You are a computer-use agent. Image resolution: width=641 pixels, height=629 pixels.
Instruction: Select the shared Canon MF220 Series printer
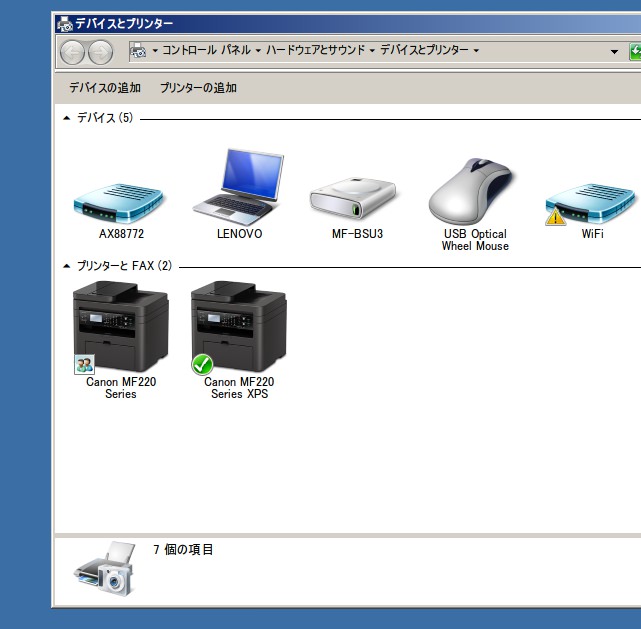121,327
